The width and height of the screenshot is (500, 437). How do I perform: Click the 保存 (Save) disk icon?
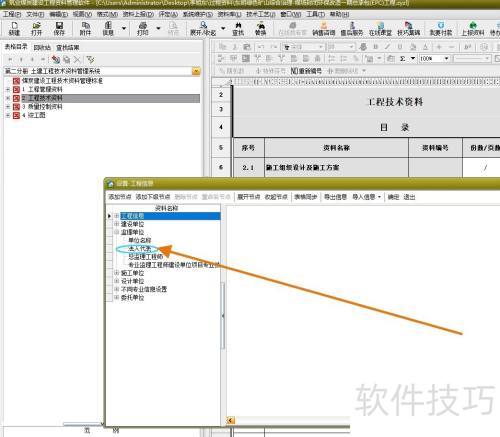tap(59, 29)
